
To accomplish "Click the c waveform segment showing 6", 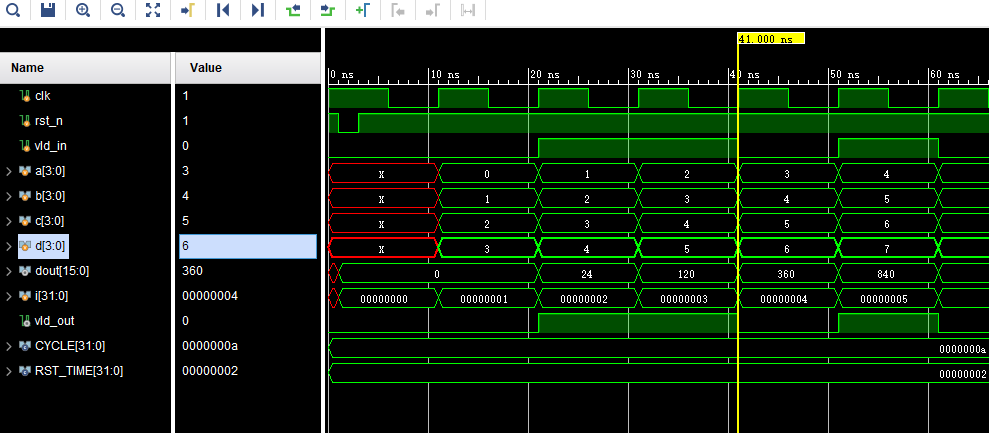I will (886, 224).
